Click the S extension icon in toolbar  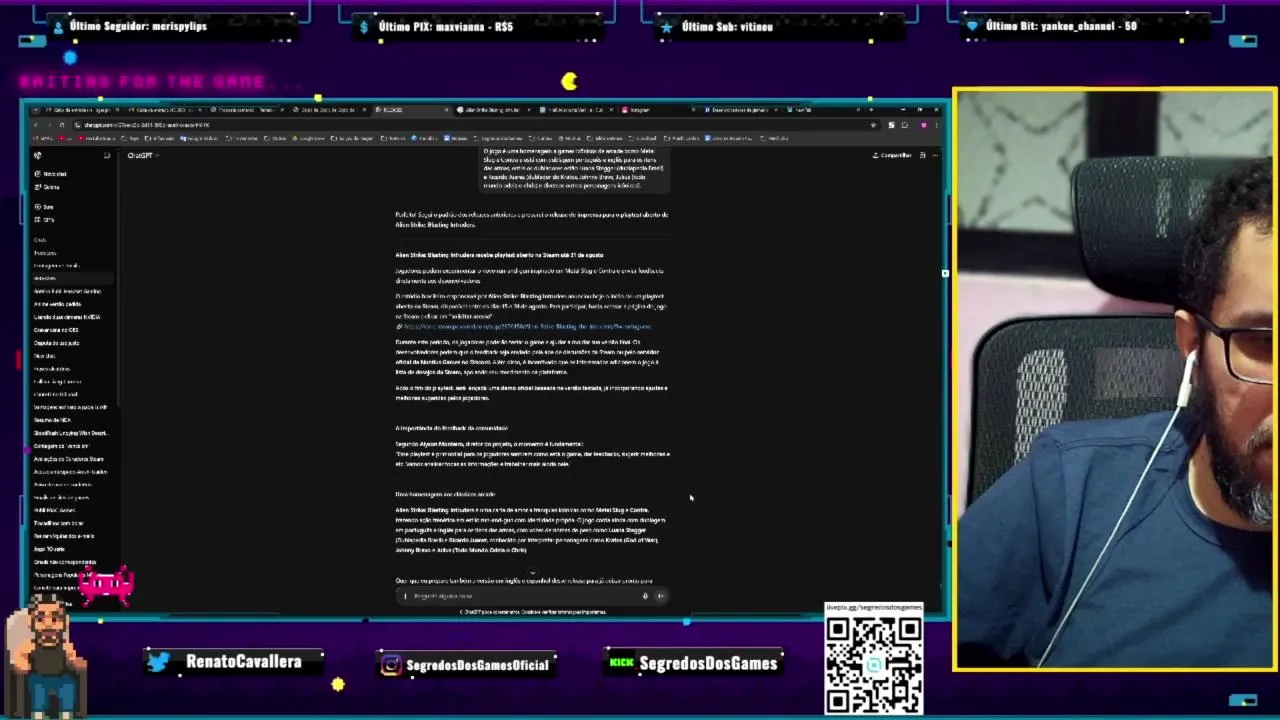point(891,125)
